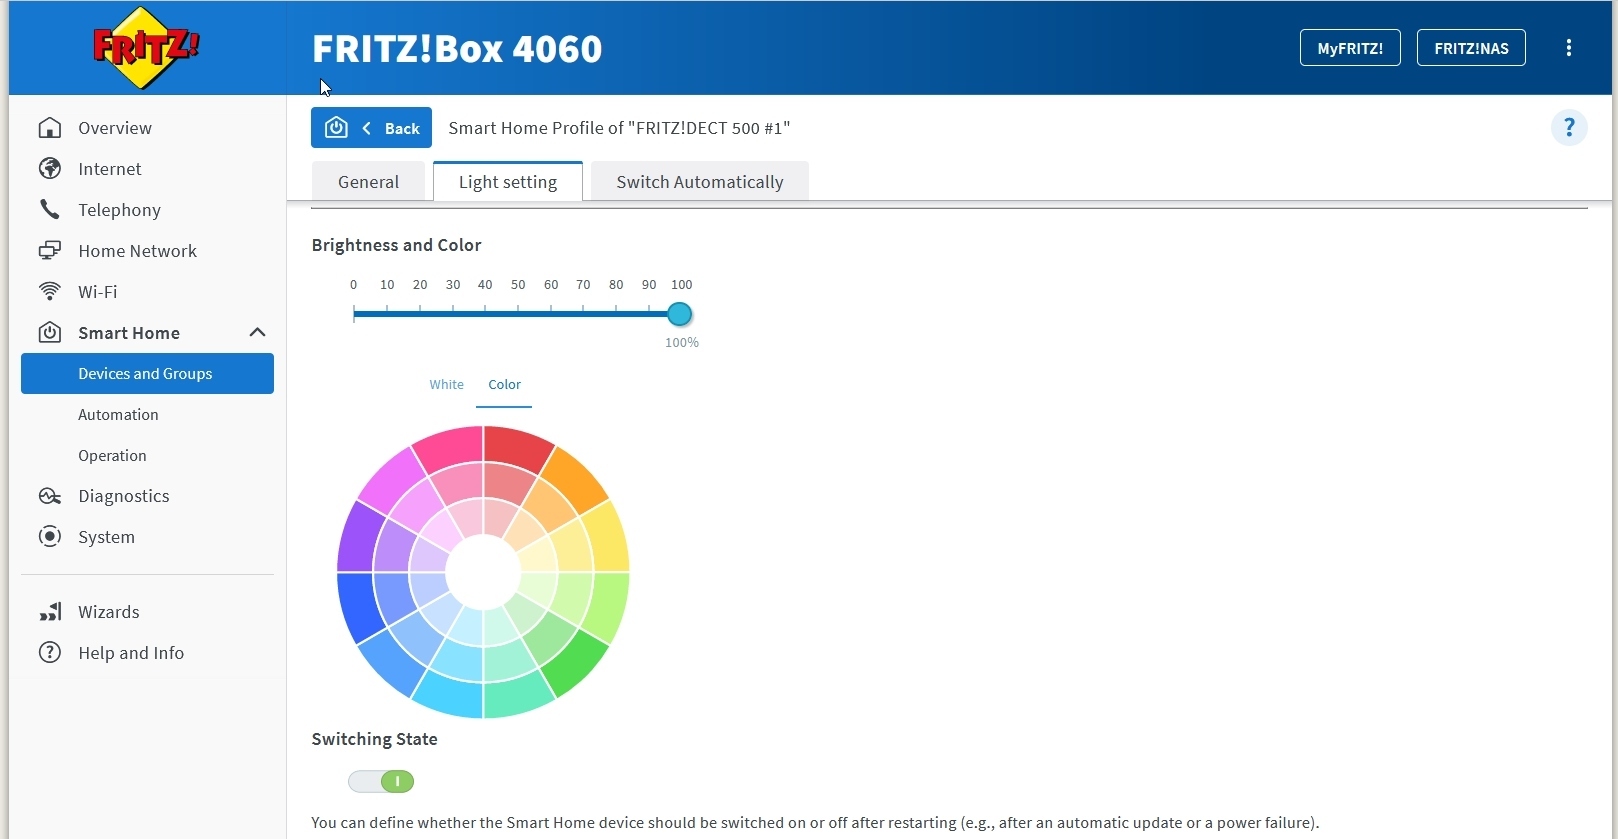
Task: Pick magenta on the outer wheel
Action: point(390,480)
